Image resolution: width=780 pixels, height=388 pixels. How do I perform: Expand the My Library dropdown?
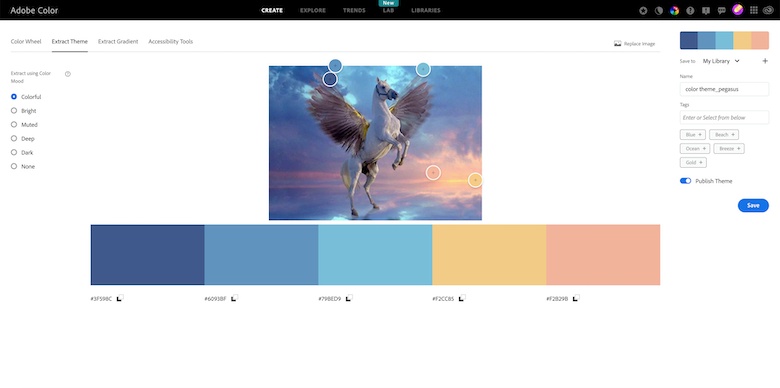[x=721, y=61]
